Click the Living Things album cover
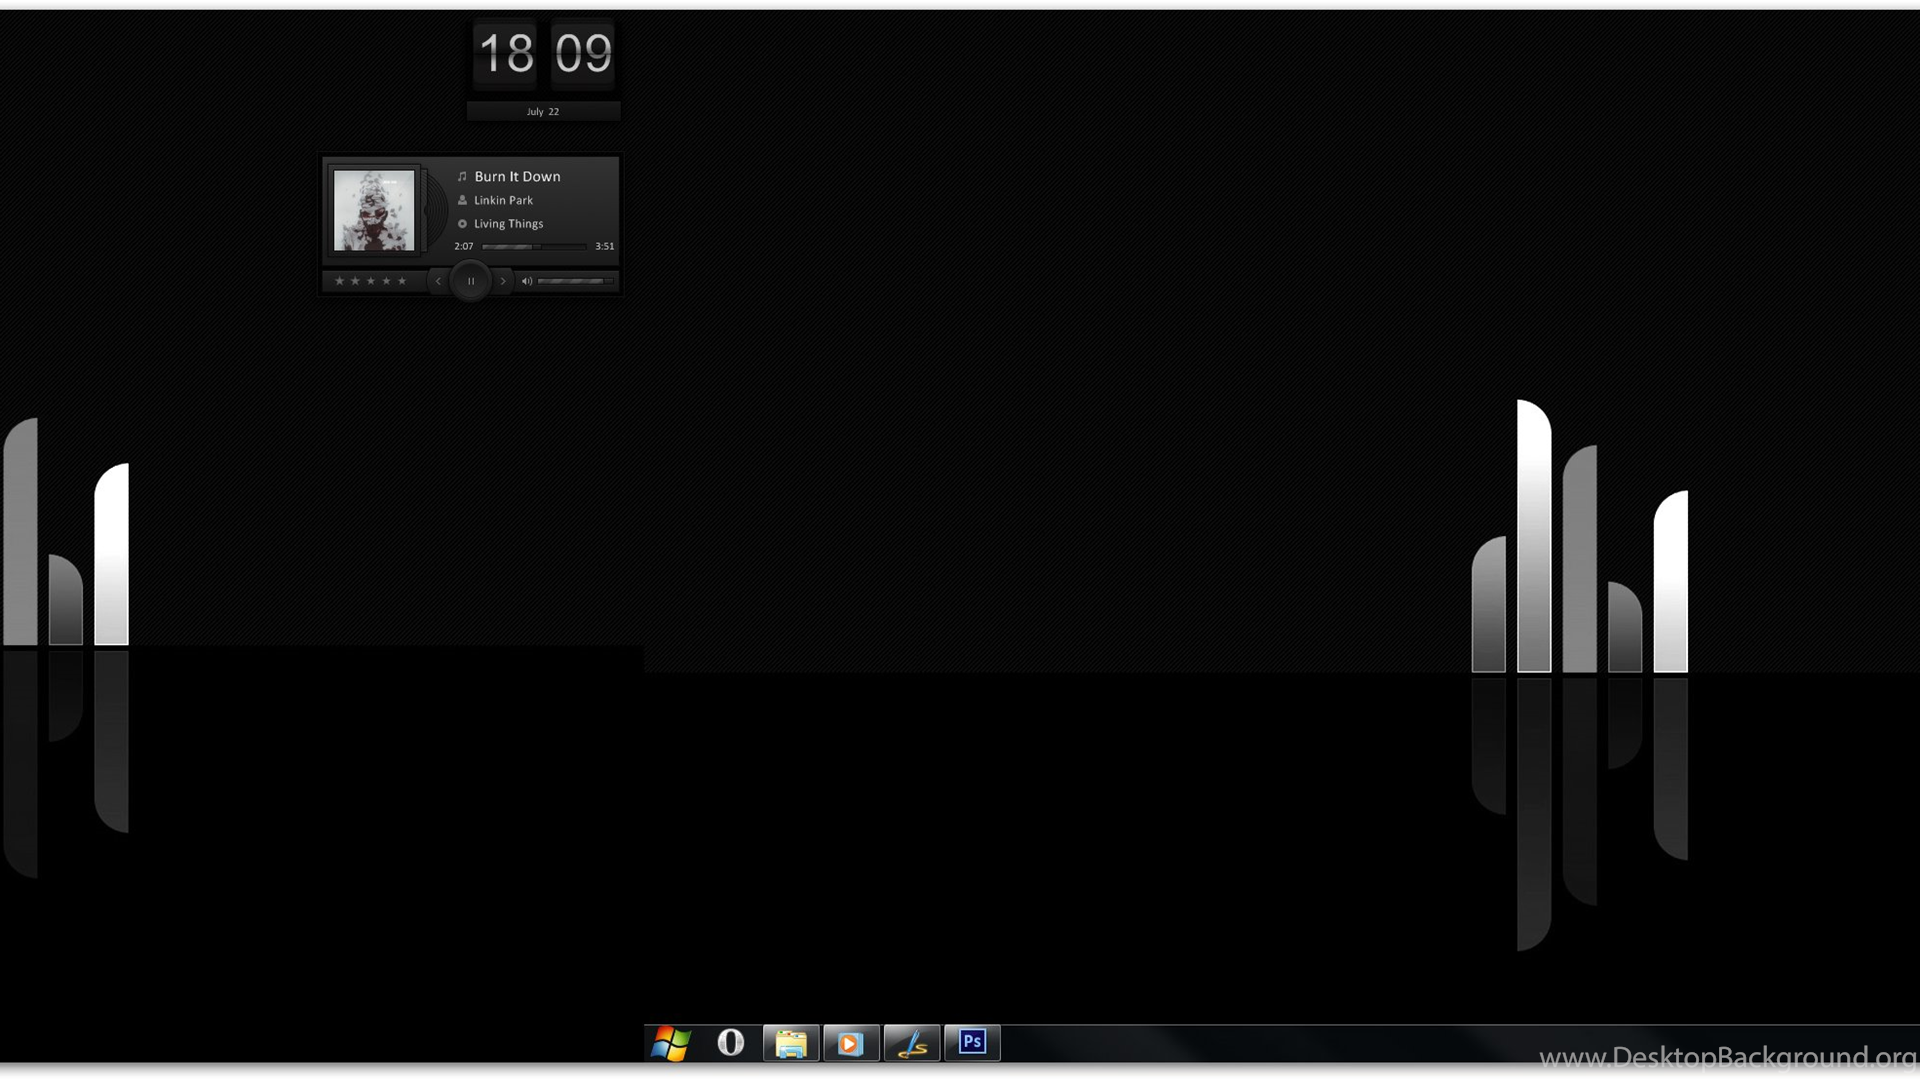Screen dimensions: 1920x1080 374,210
